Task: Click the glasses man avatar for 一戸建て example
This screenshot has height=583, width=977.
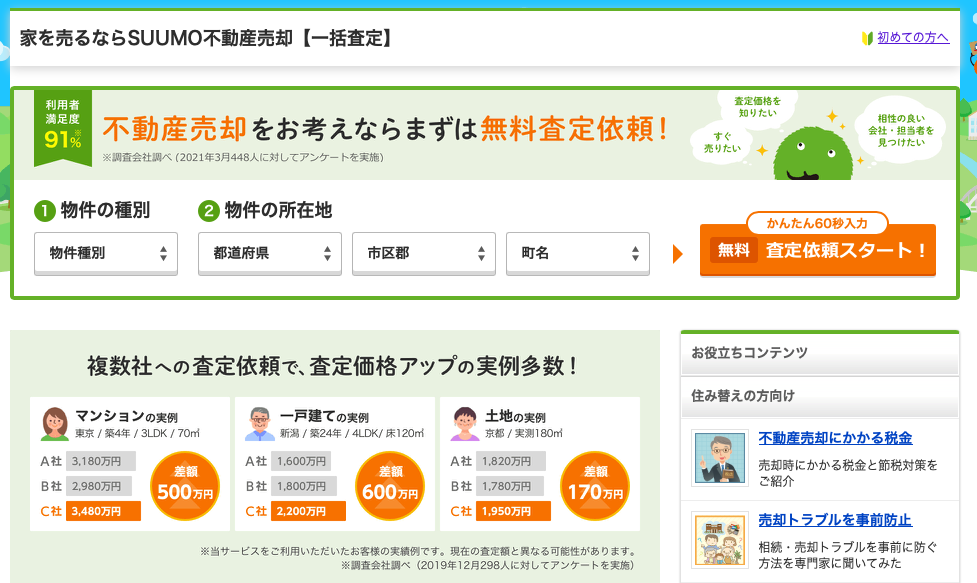Action: tap(260, 424)
